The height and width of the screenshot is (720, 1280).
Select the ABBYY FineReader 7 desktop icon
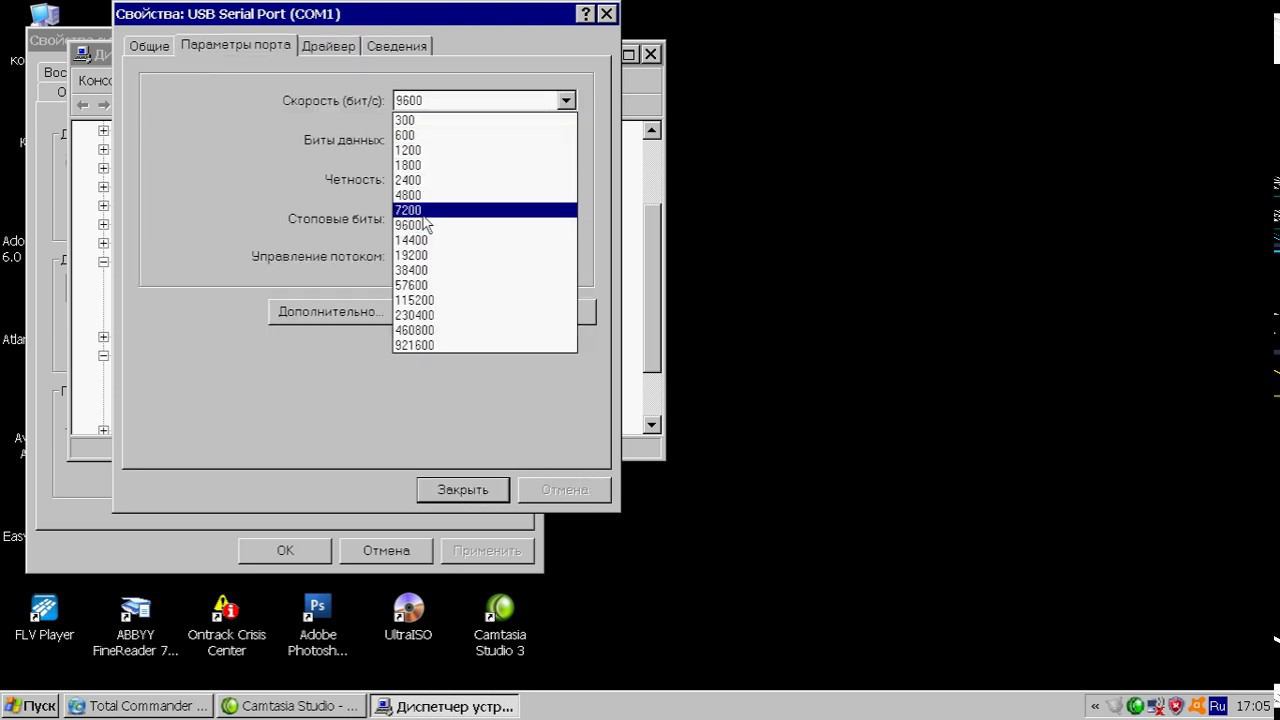[135, 625]
